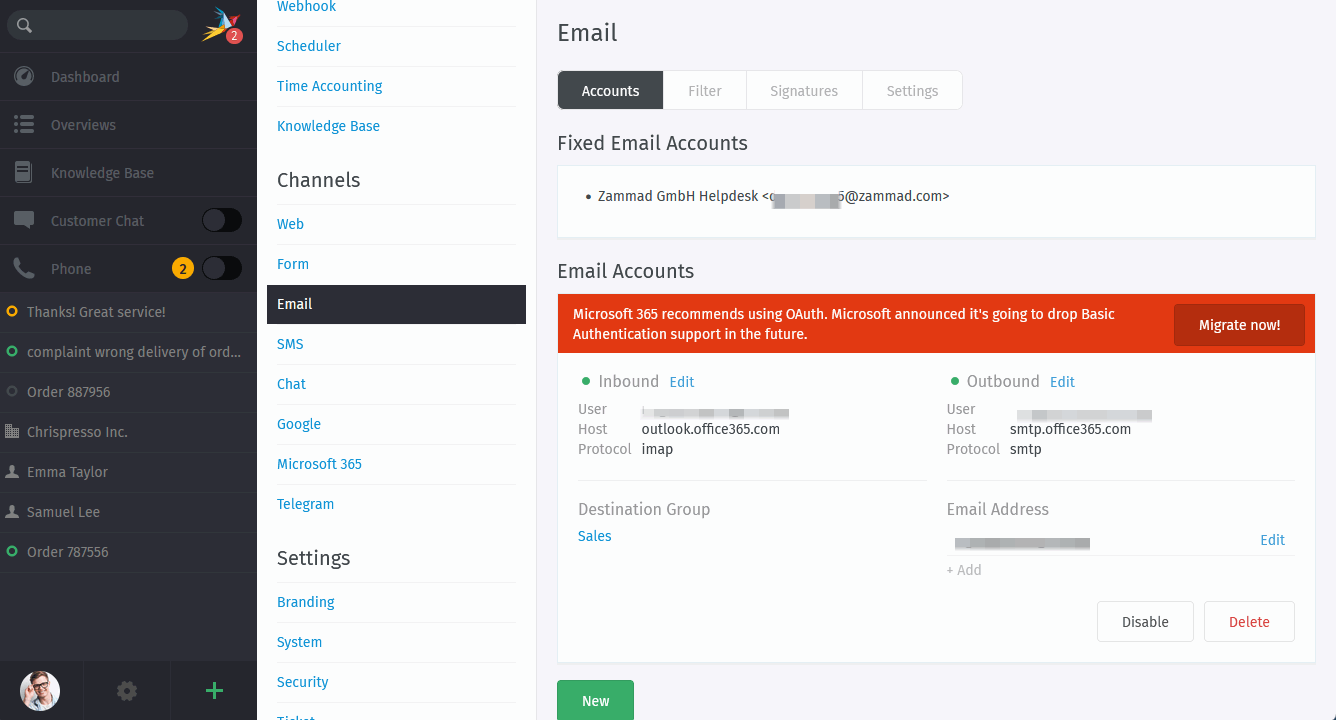Click outlook.office365.com host value

tap(710, 429)
